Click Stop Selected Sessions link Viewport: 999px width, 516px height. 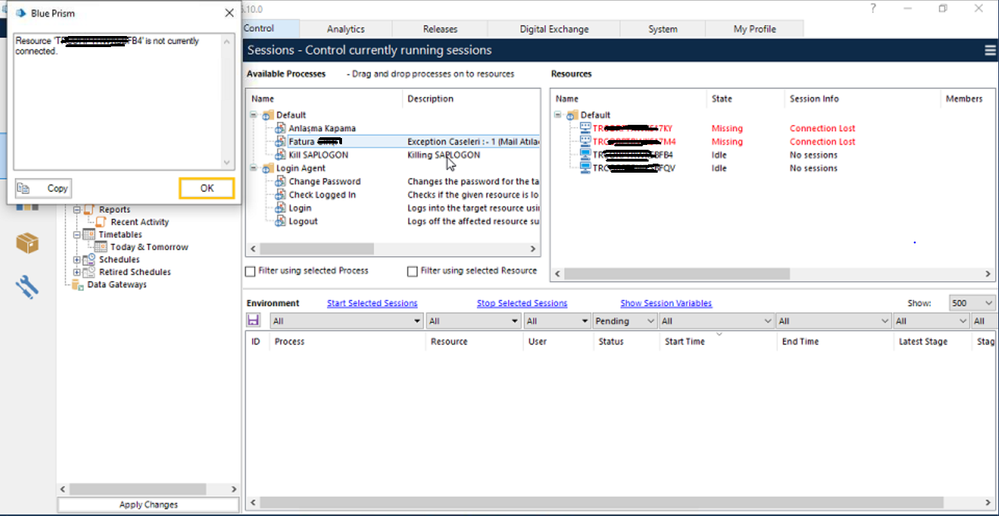click(x=522, y=303)
